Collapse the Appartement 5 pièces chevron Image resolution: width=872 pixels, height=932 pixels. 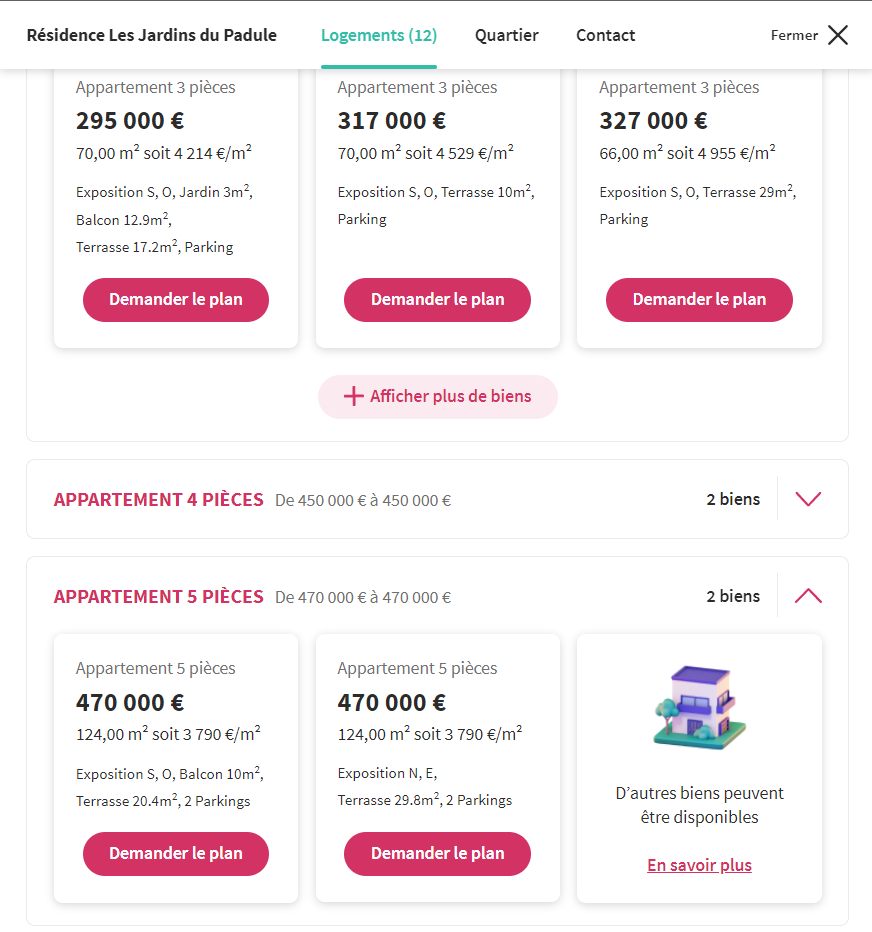point(808,596)
